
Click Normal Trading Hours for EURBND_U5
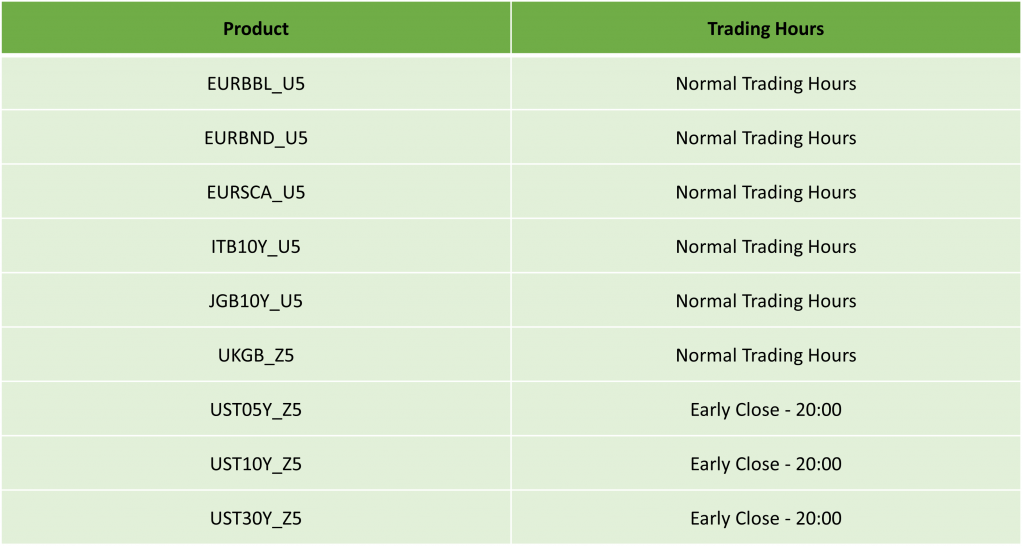[766, 138]
